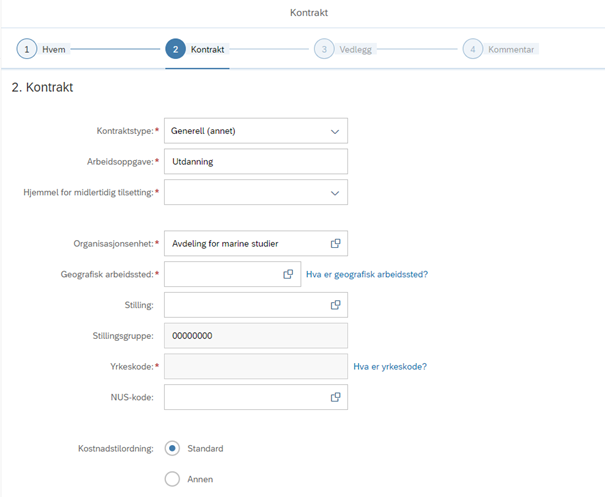Open 'Hva er yrkeskode?' help link
The width and height of the screenshot is (605, 497).
(x=390, y=367)
